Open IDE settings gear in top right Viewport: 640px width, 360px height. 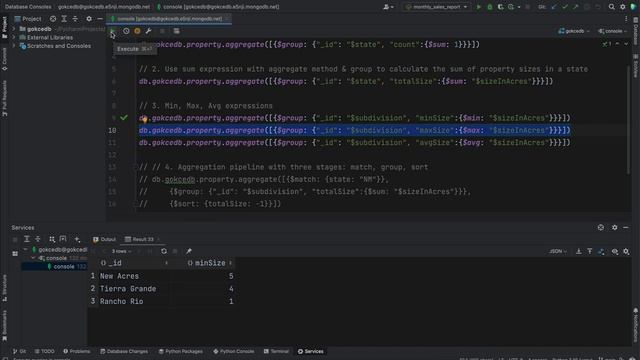click(x=623, y=7)
